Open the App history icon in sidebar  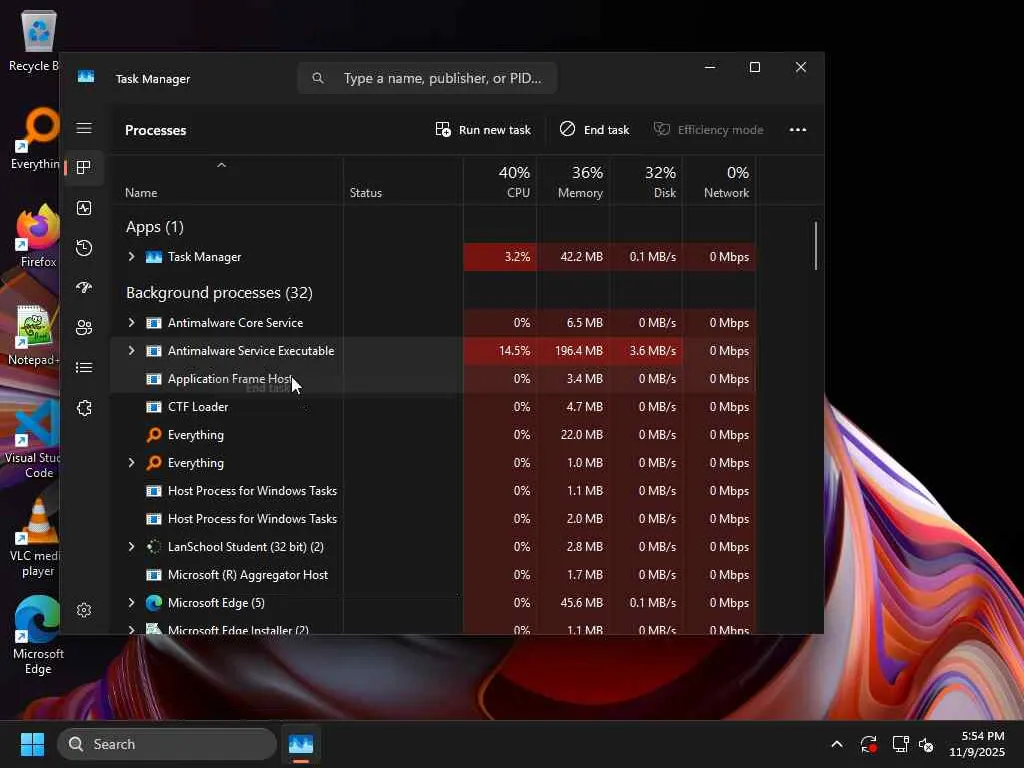click(x=84, y=248)
